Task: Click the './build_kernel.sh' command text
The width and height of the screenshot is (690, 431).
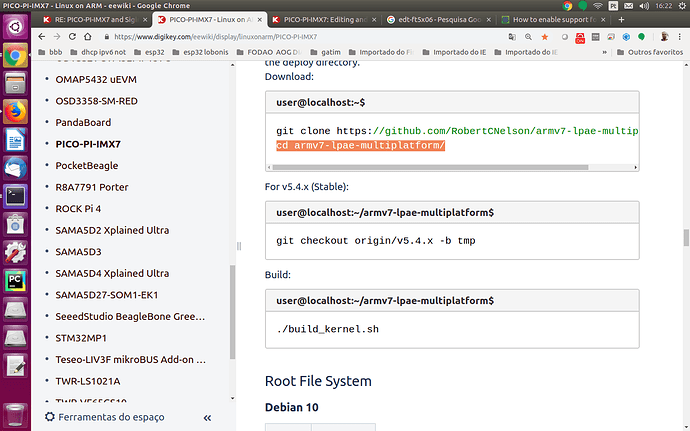Action: click(327, 329)
